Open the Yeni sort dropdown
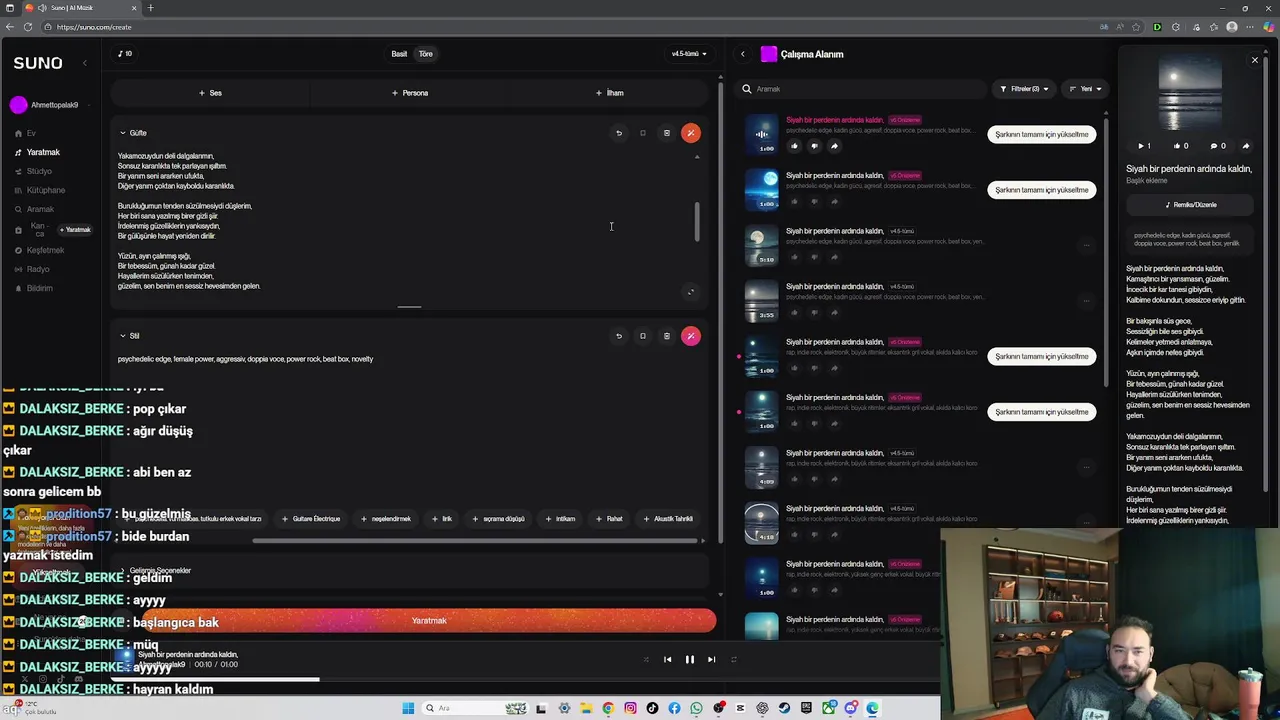Screen dimensions: 1280x720 point(1084,89)
